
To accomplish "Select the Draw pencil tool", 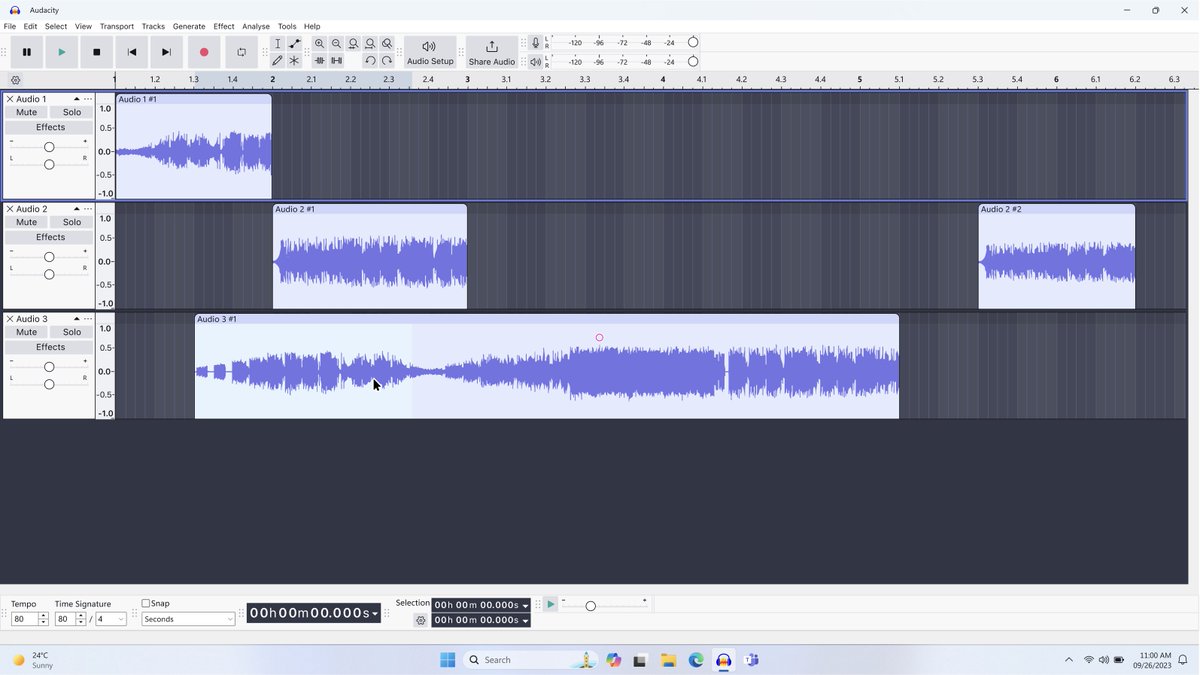I will [277, 61].
